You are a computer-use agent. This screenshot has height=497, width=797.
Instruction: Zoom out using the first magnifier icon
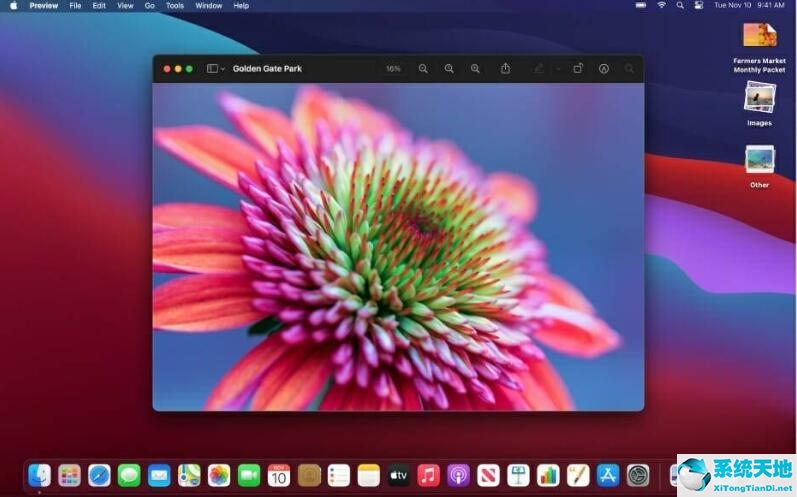tap(423, 69)
